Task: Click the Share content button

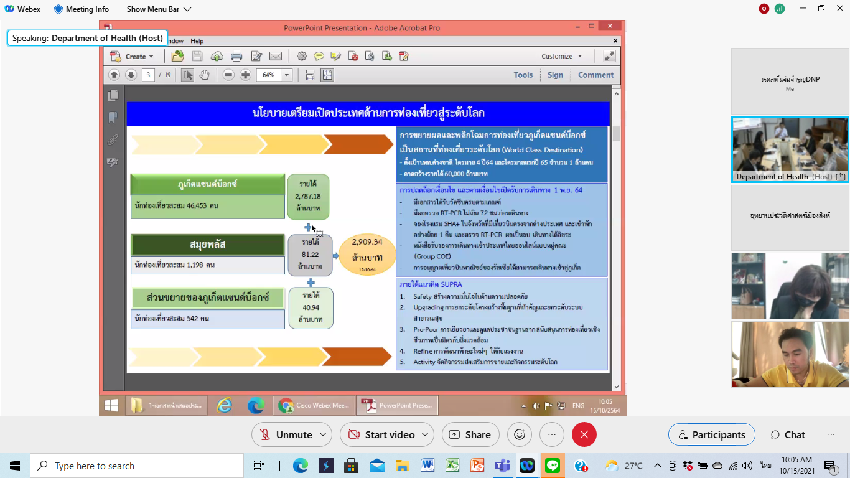Action: 470,435
